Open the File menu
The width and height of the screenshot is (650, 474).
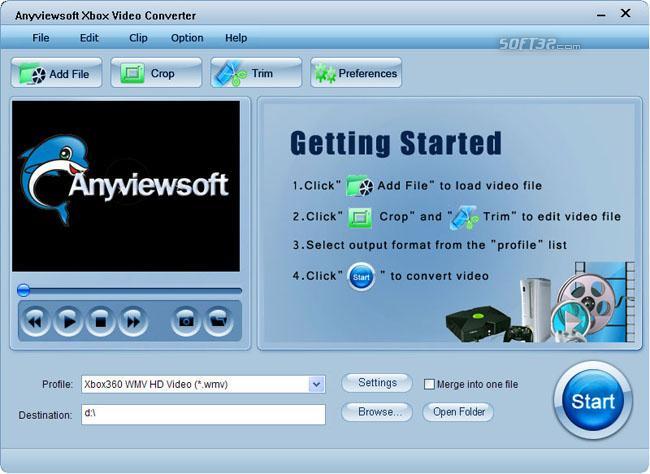click(41, 38)
